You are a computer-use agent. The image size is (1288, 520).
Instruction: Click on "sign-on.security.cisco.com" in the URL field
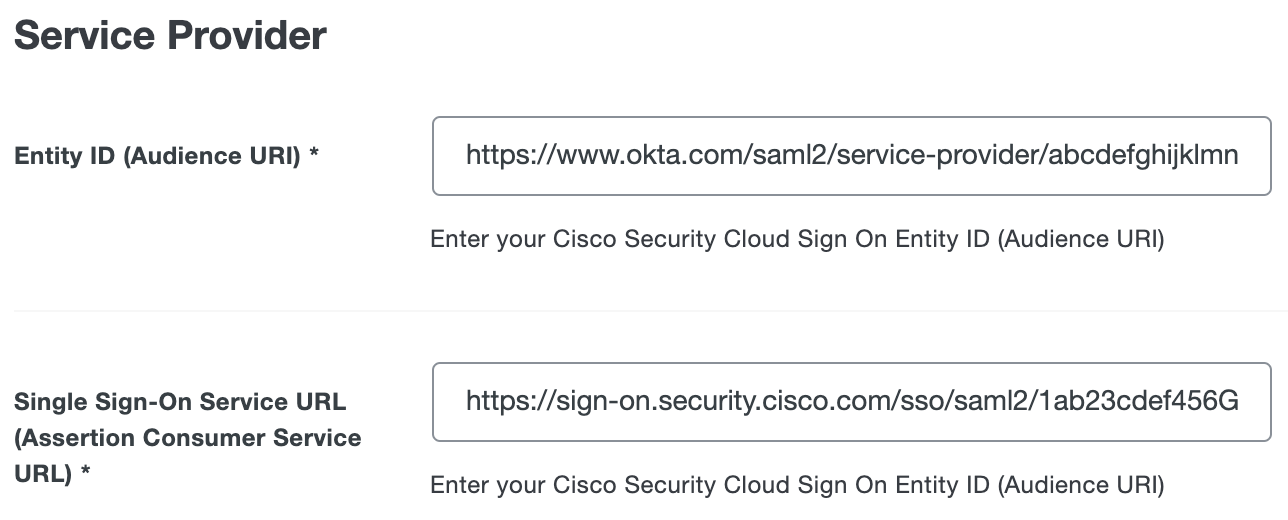tap(718, 402)
